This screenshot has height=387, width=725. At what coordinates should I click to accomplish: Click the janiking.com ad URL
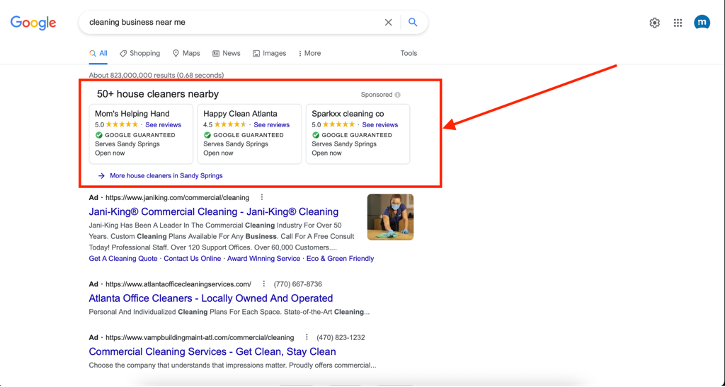tap(177, 197)
